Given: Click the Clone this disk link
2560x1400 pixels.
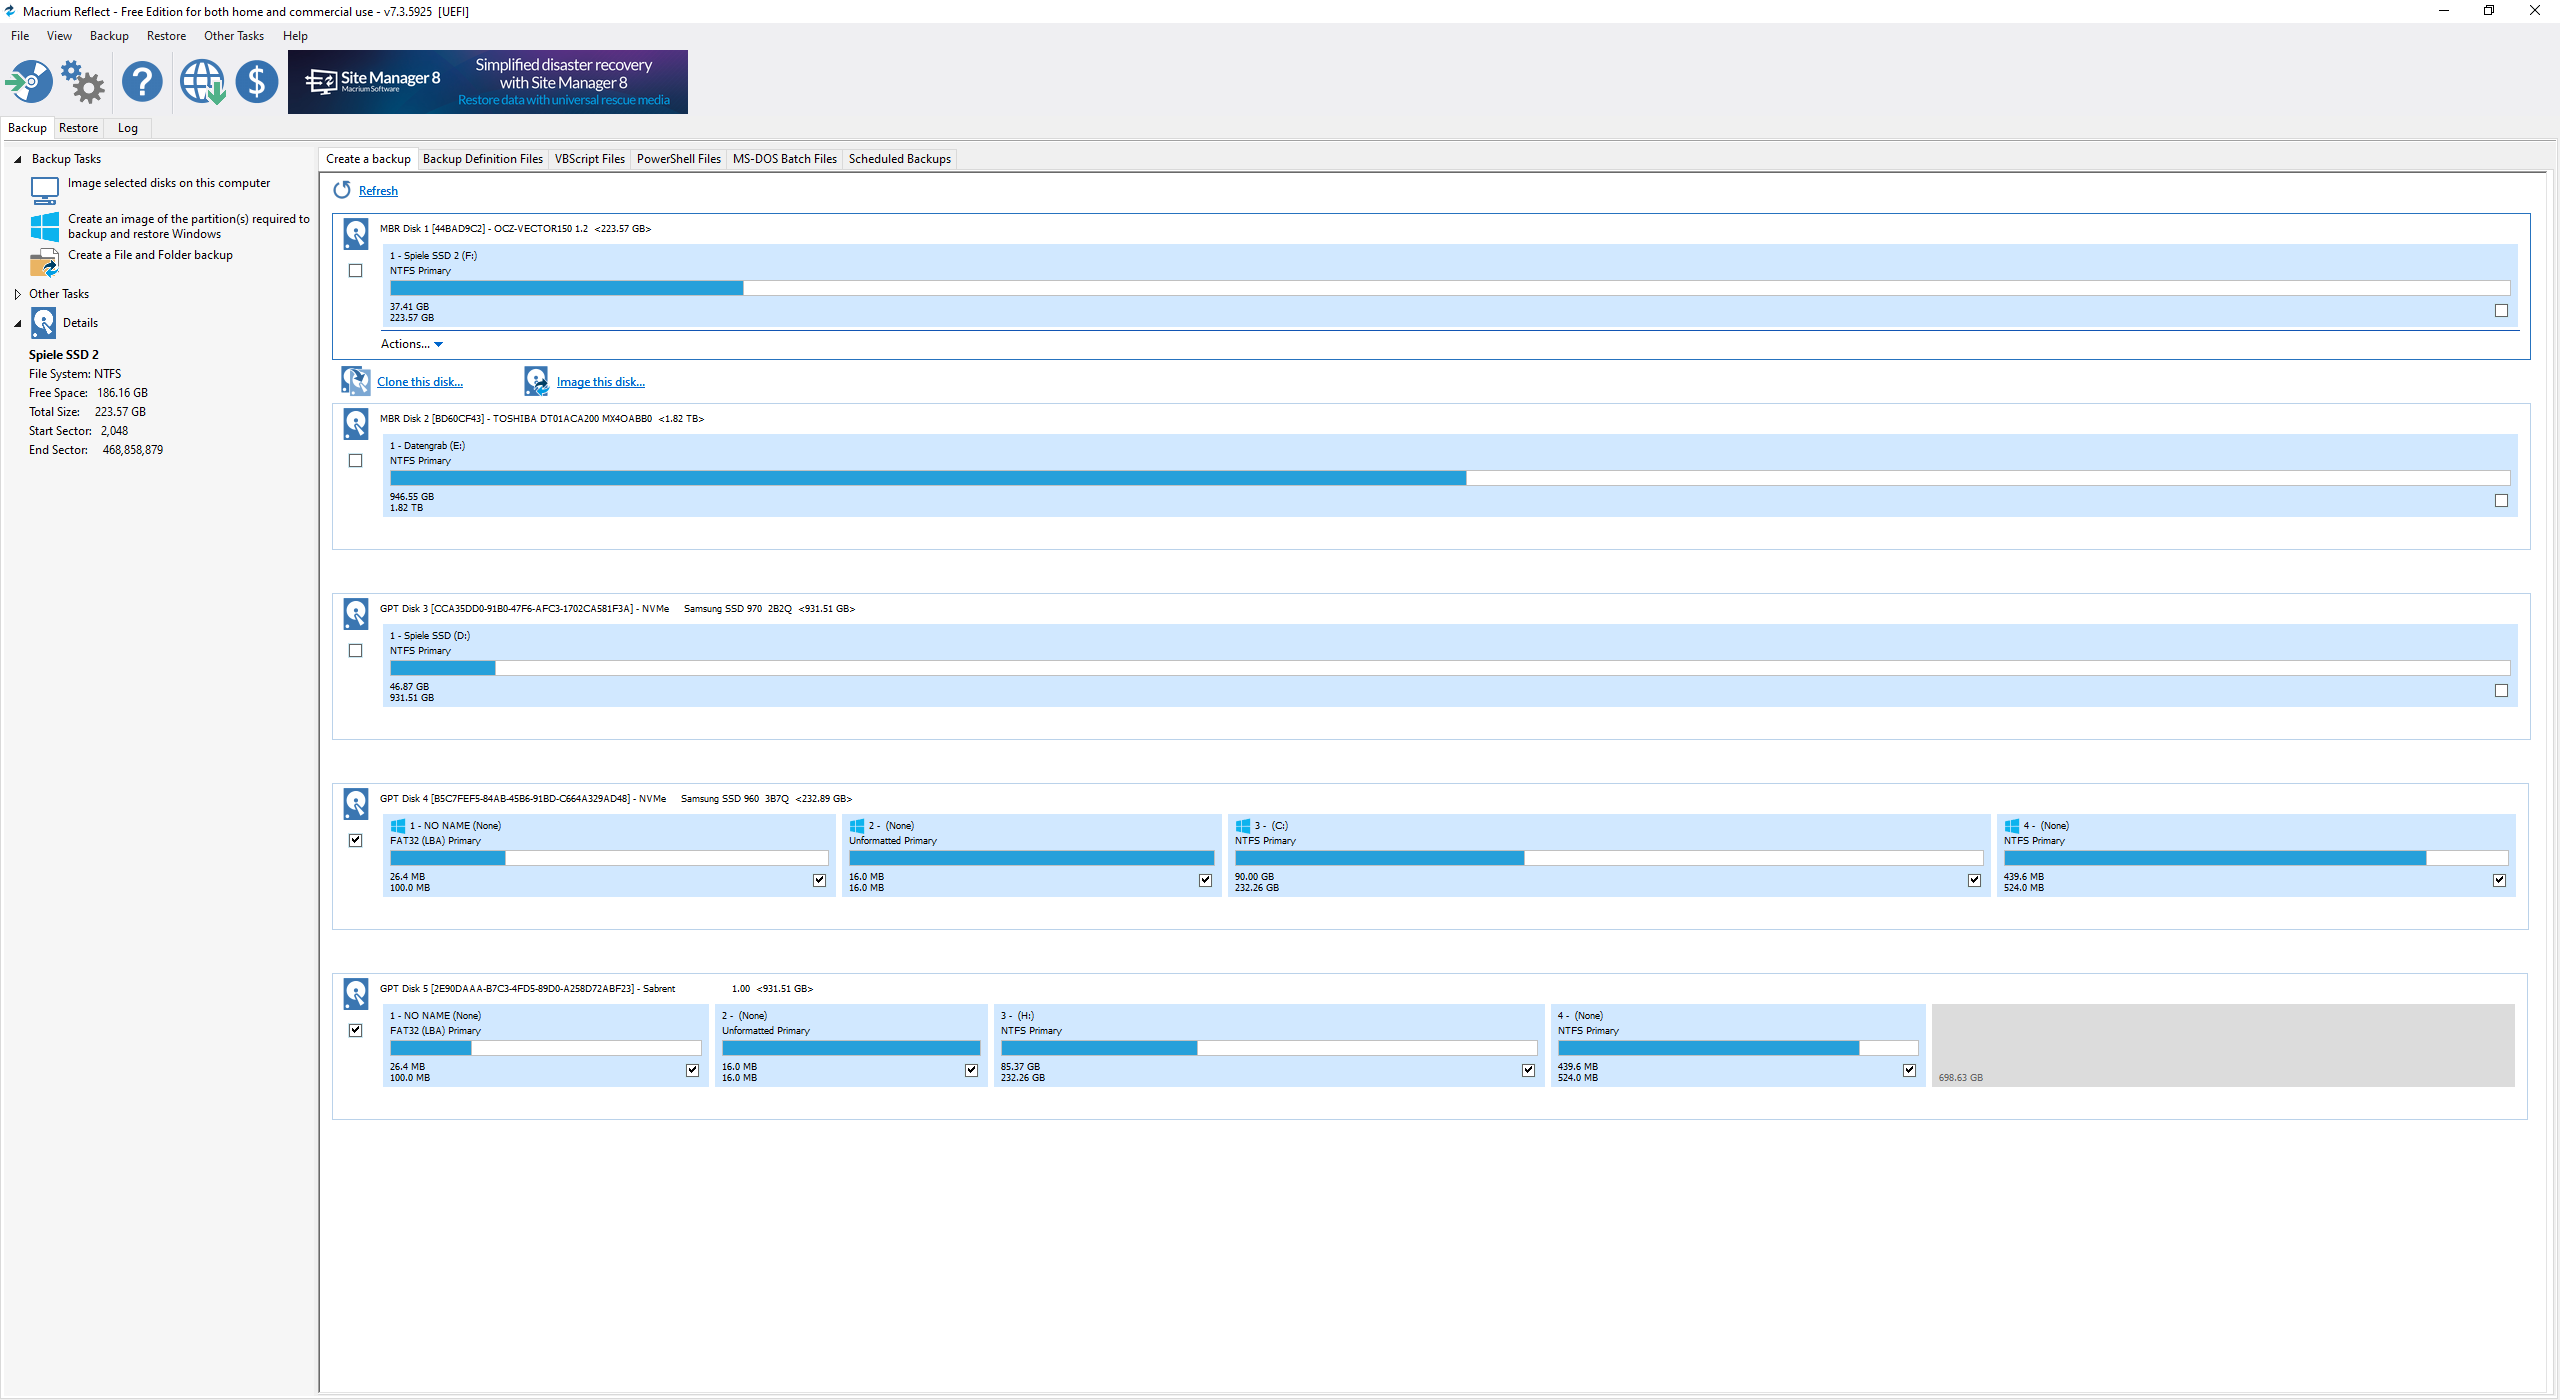Looking at the screenshot, I should click(x=419, y=382).
